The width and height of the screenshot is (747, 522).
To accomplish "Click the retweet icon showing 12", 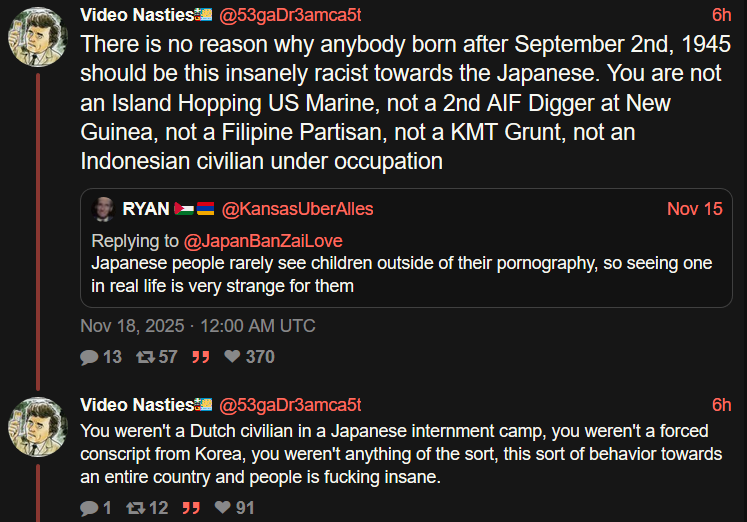I will (135, 508).
